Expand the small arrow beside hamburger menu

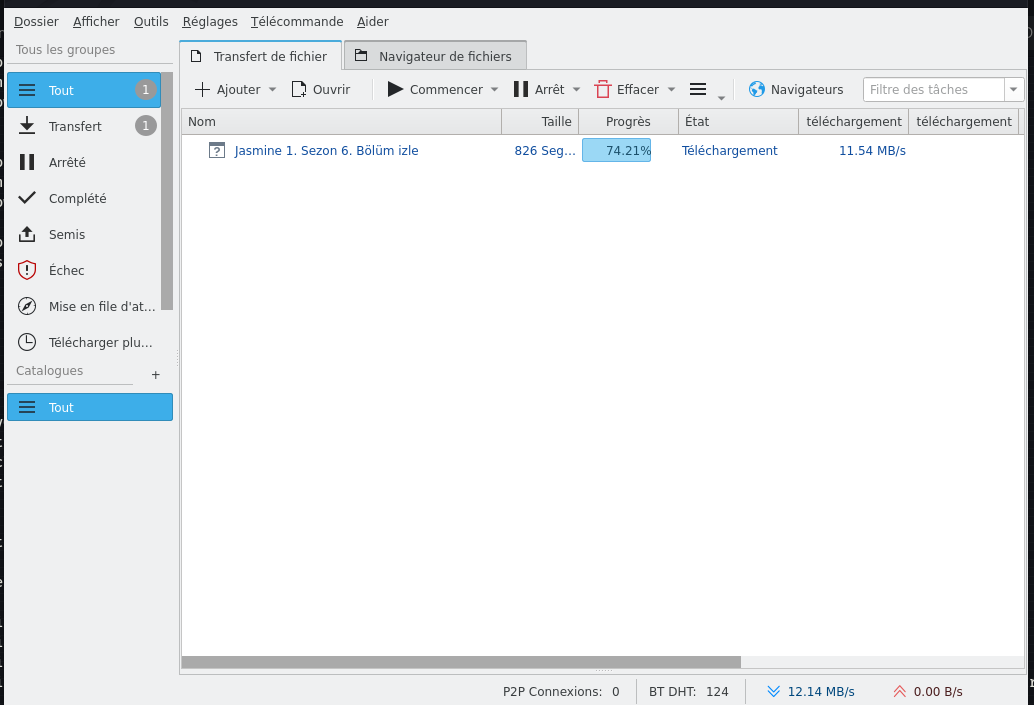[x=721, y=98]
